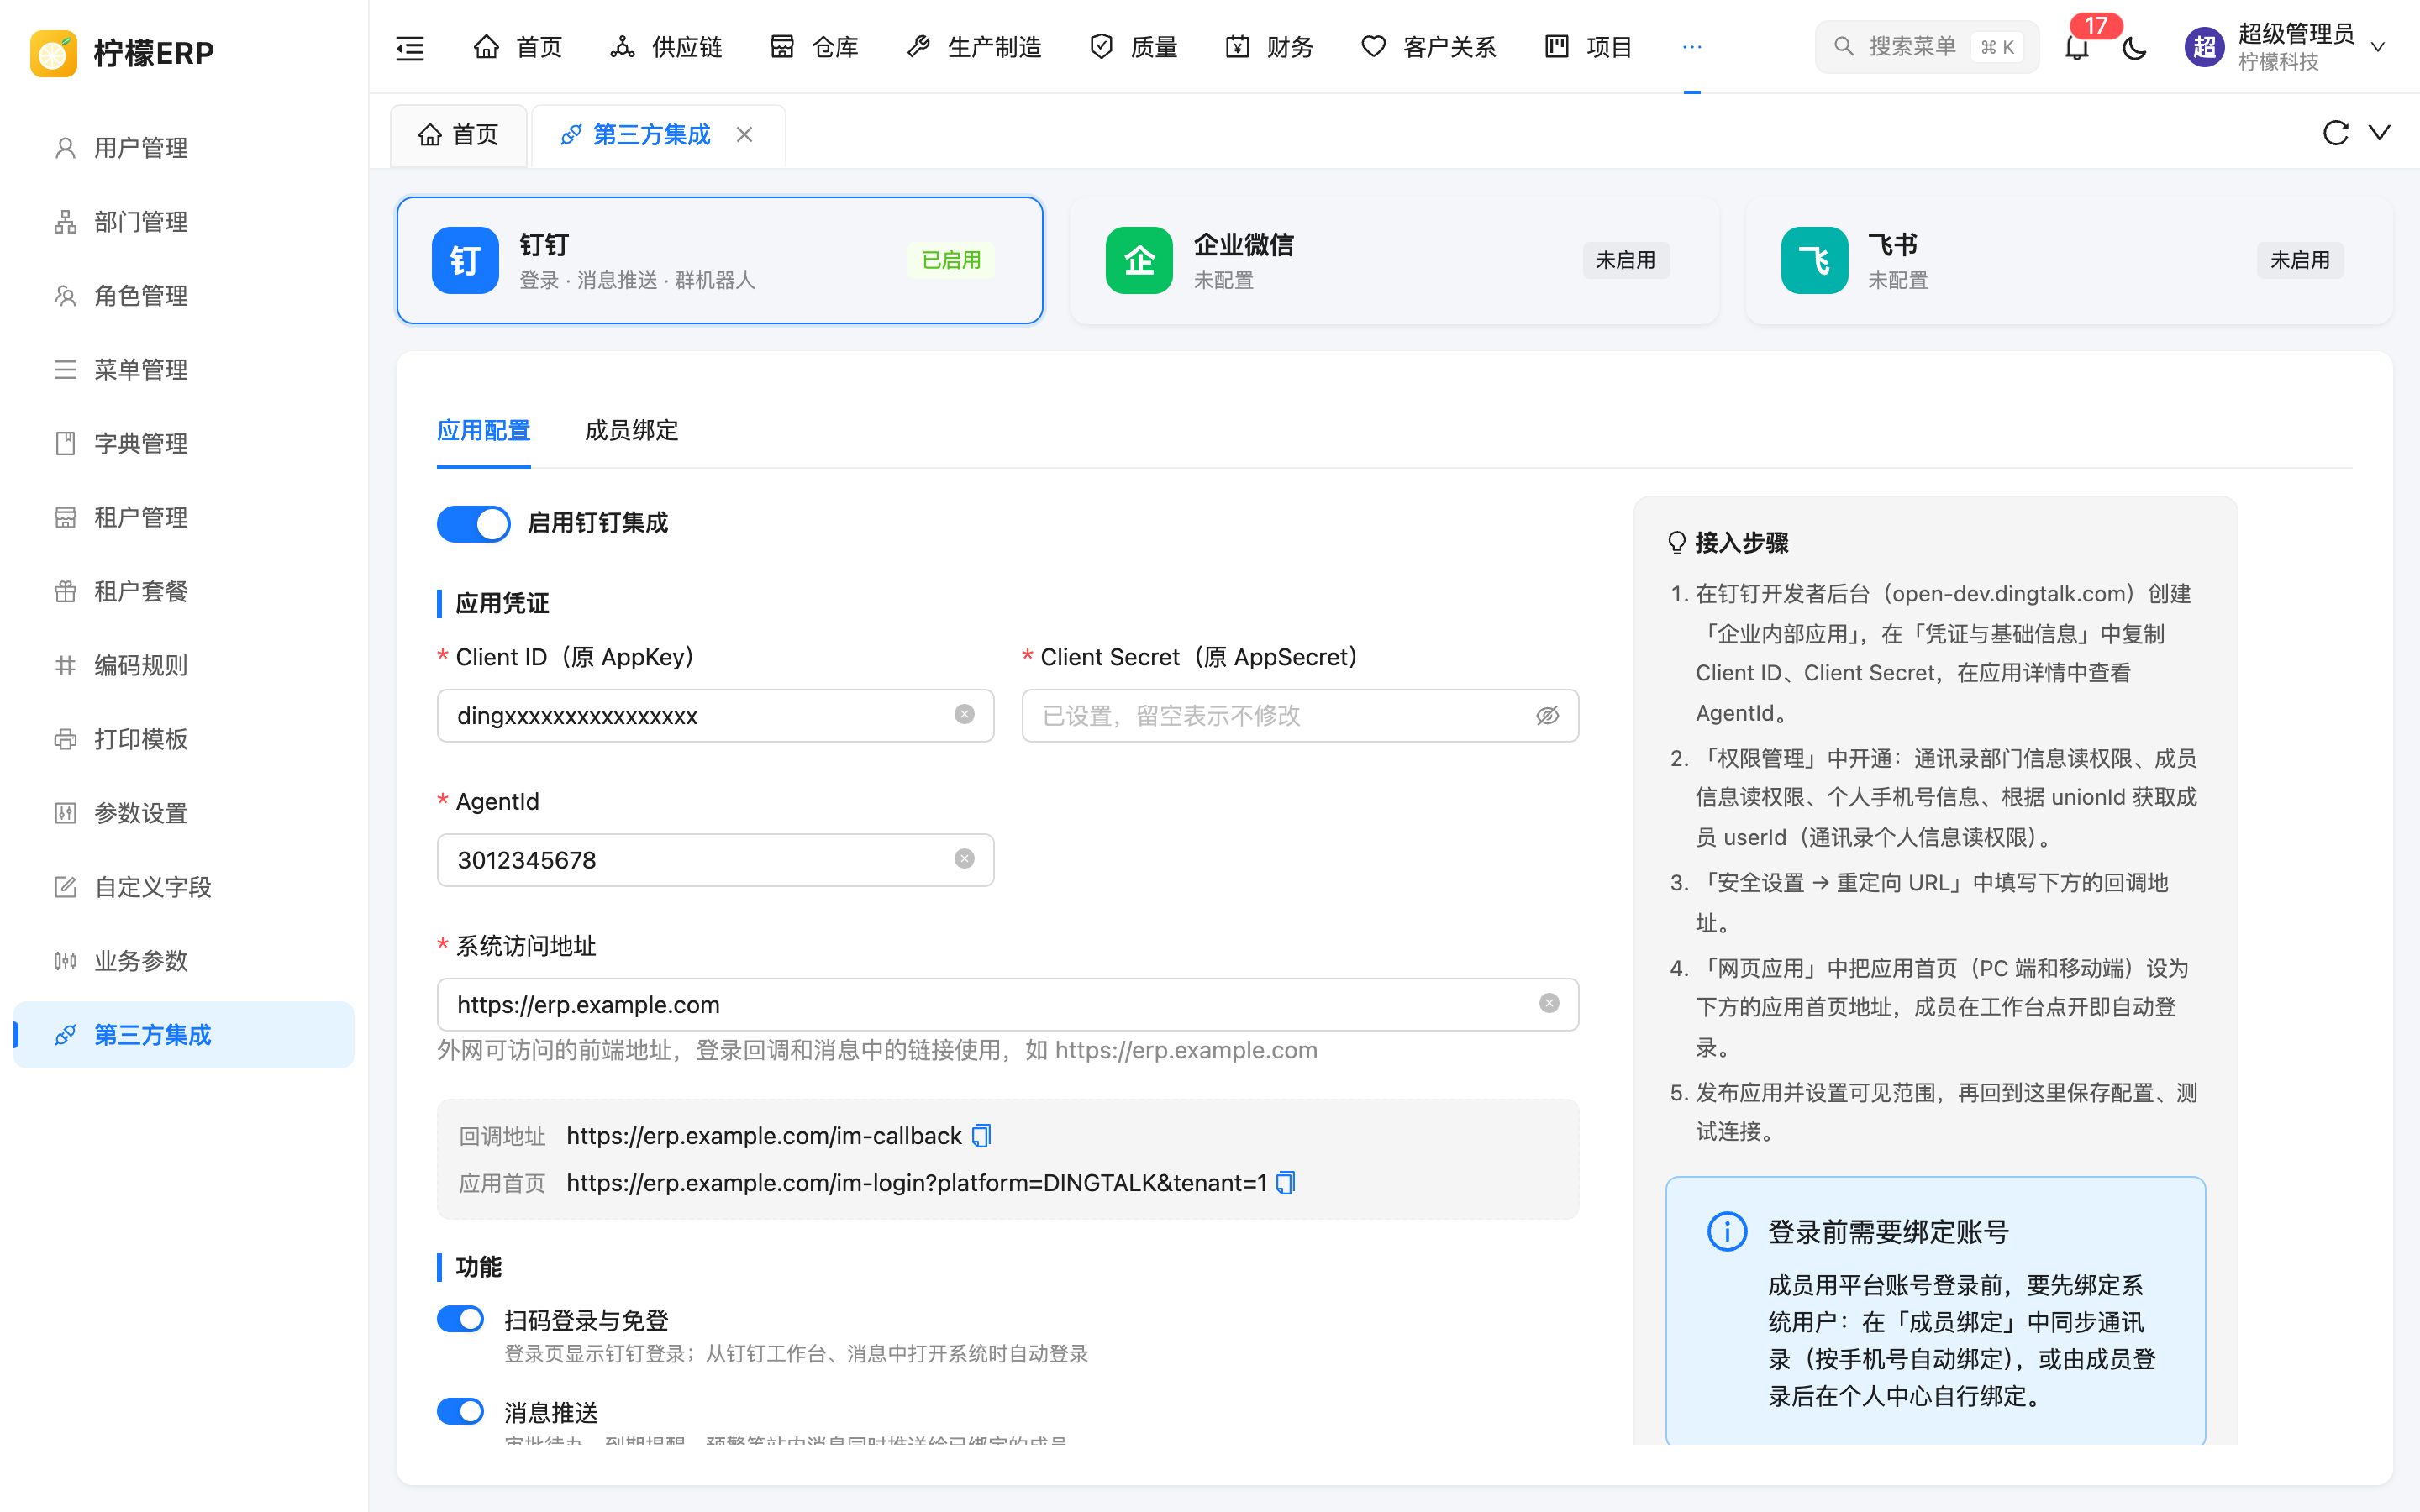This screenshot has height=1512, width=2420.
Task: Go to 打印模板 in the sidebar
Action: tap(184, 740)
